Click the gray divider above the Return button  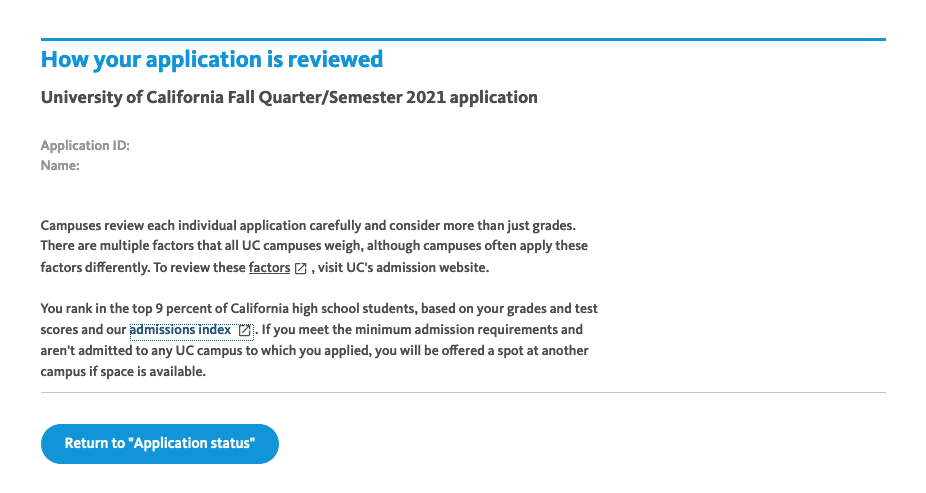(x=463, y=392)
